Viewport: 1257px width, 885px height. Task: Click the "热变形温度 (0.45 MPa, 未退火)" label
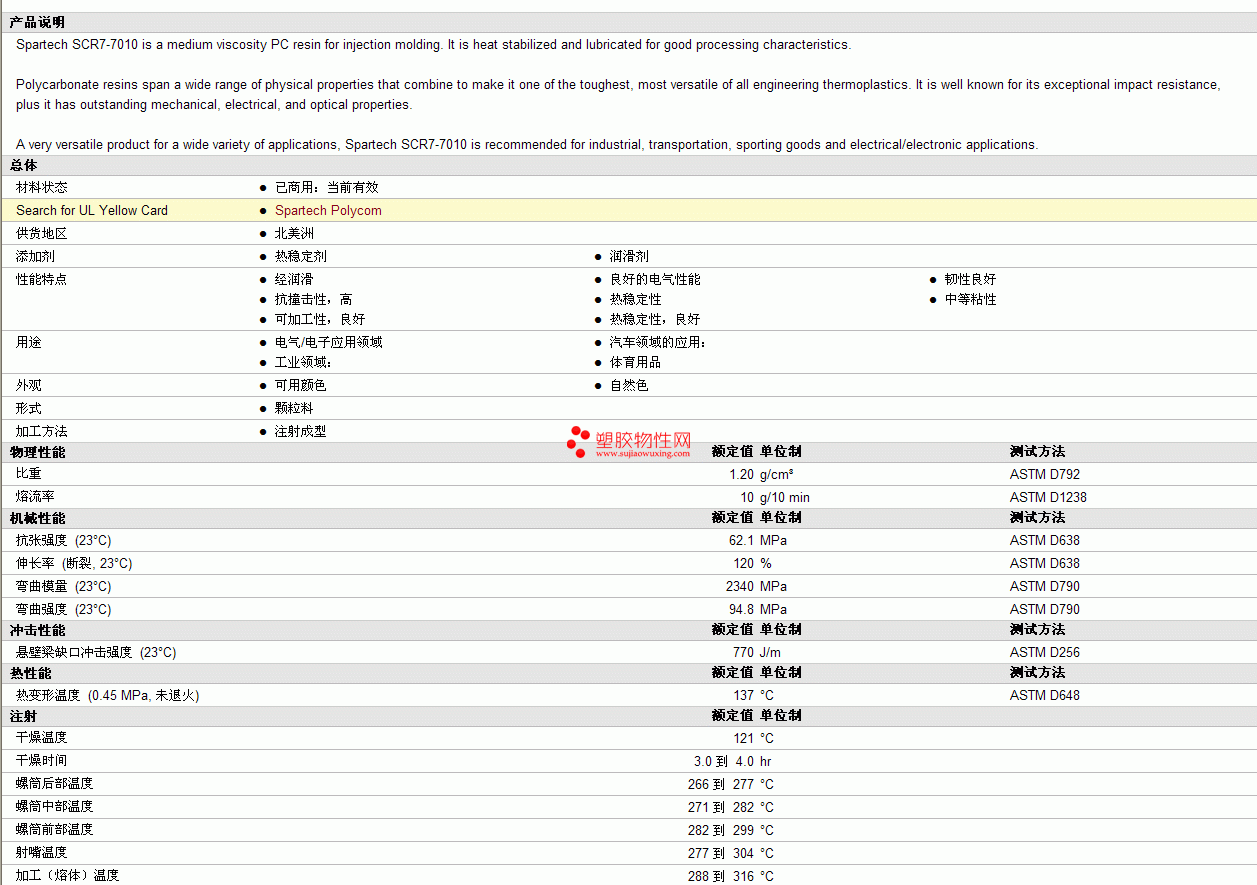[108, 695]
